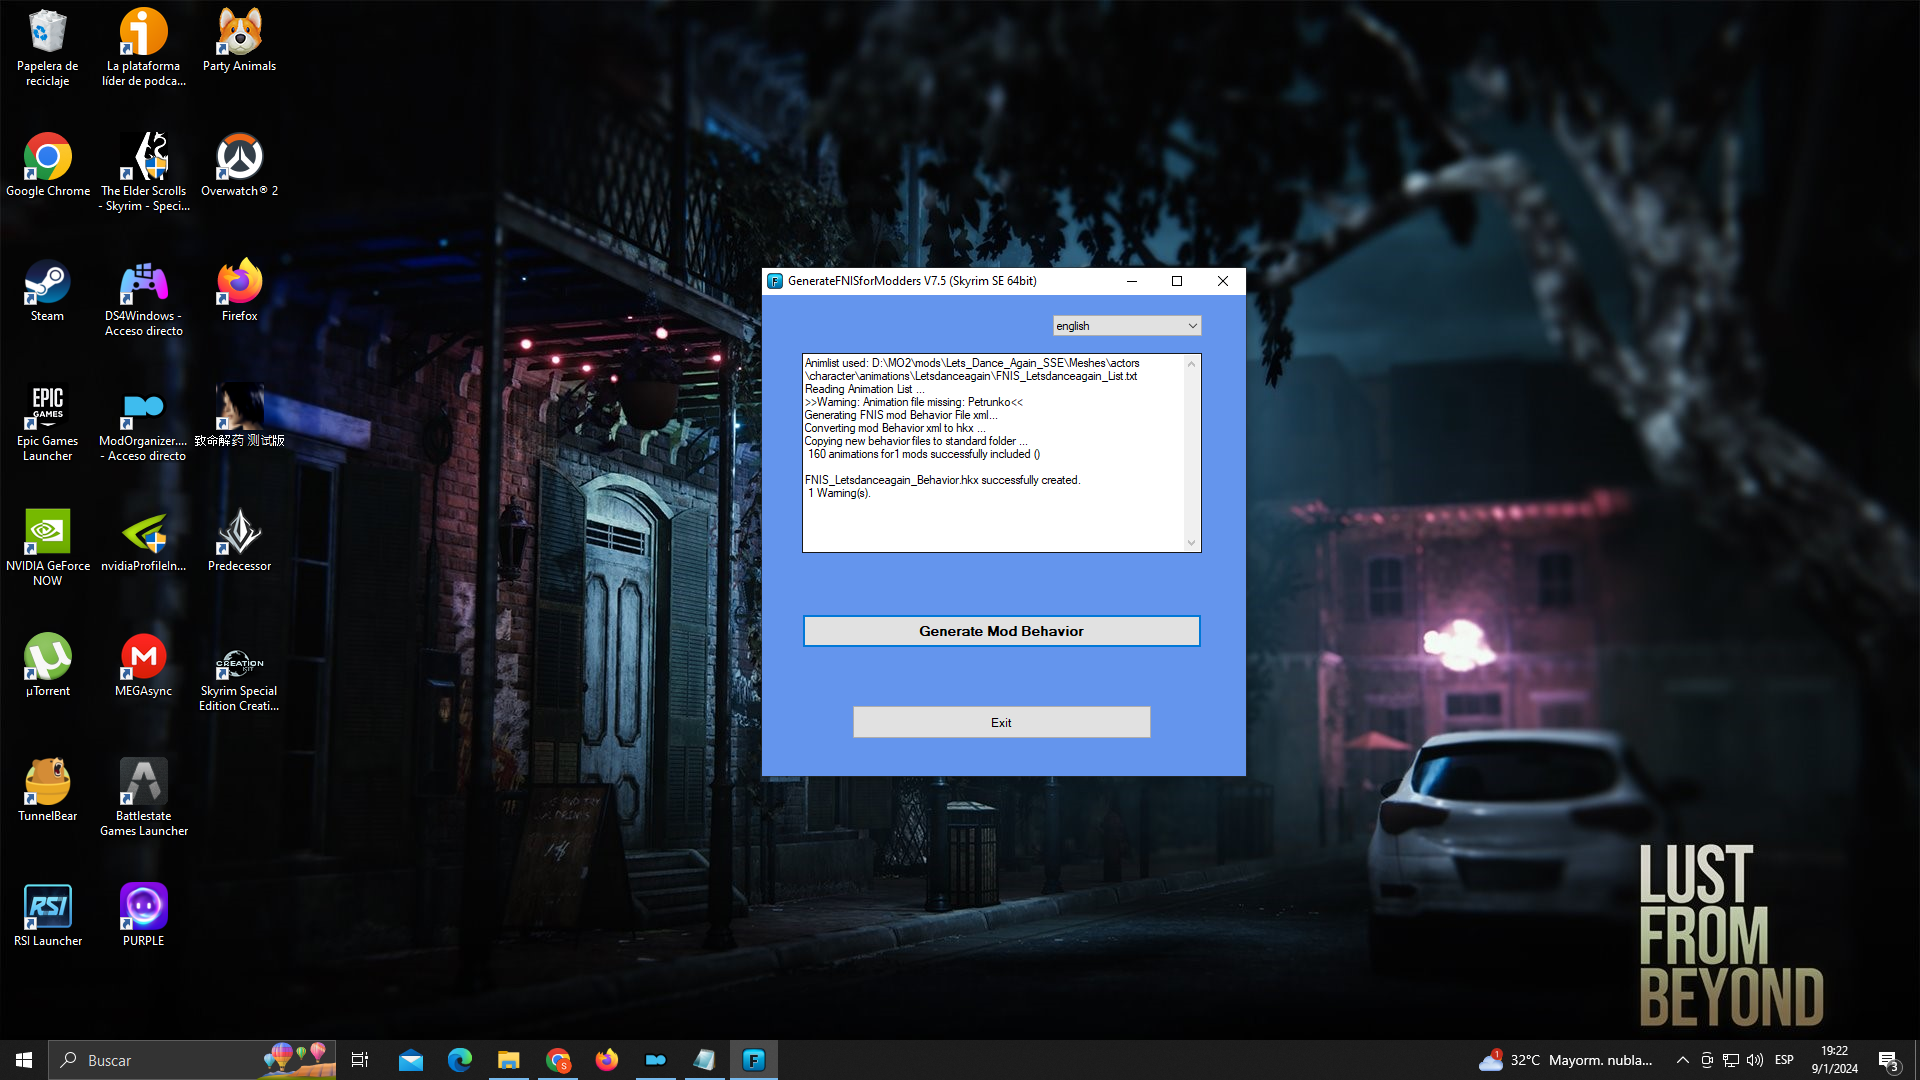
Task: Click the FNIS app icon in taskbar
Action: click(753, 1060)
